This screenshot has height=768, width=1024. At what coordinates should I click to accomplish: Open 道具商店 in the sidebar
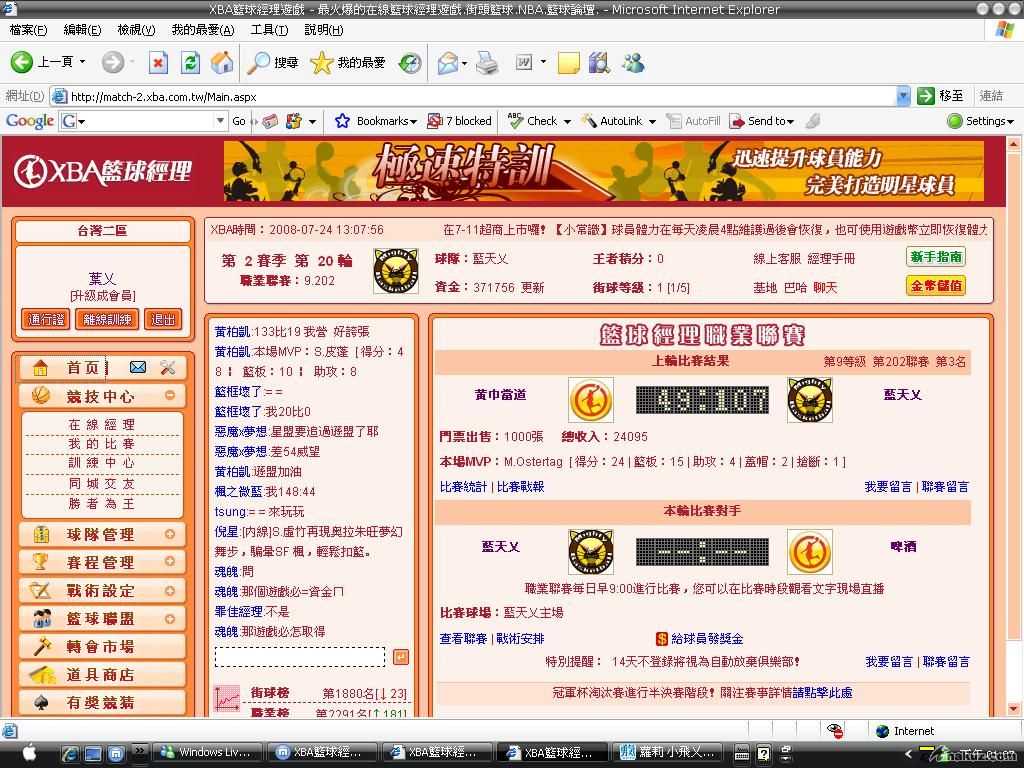click(103, 675)
